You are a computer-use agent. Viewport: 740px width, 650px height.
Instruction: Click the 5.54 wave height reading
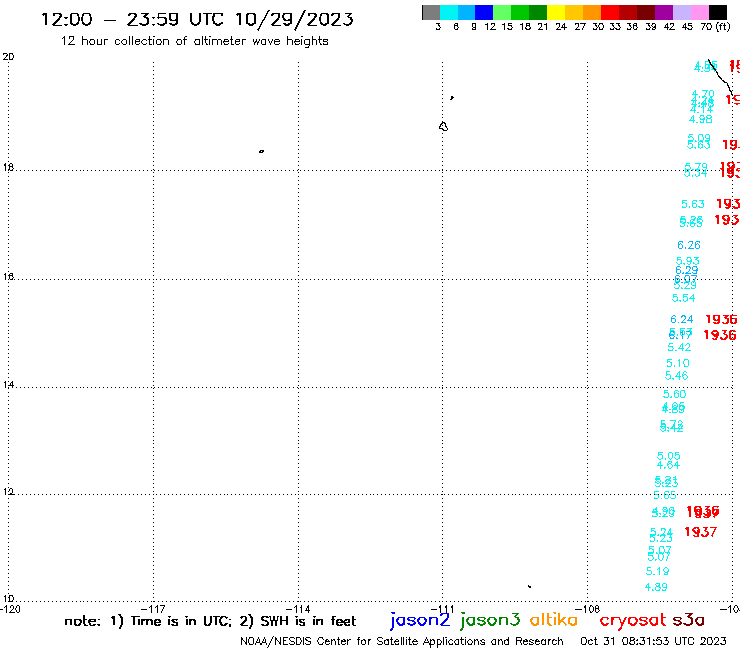(683, 298)
